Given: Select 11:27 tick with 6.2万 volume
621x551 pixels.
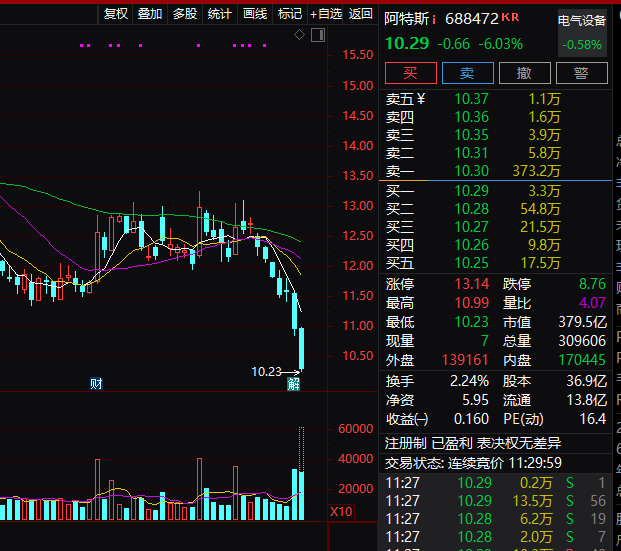Looking at the screenshot, I should (x=495, y=519).
